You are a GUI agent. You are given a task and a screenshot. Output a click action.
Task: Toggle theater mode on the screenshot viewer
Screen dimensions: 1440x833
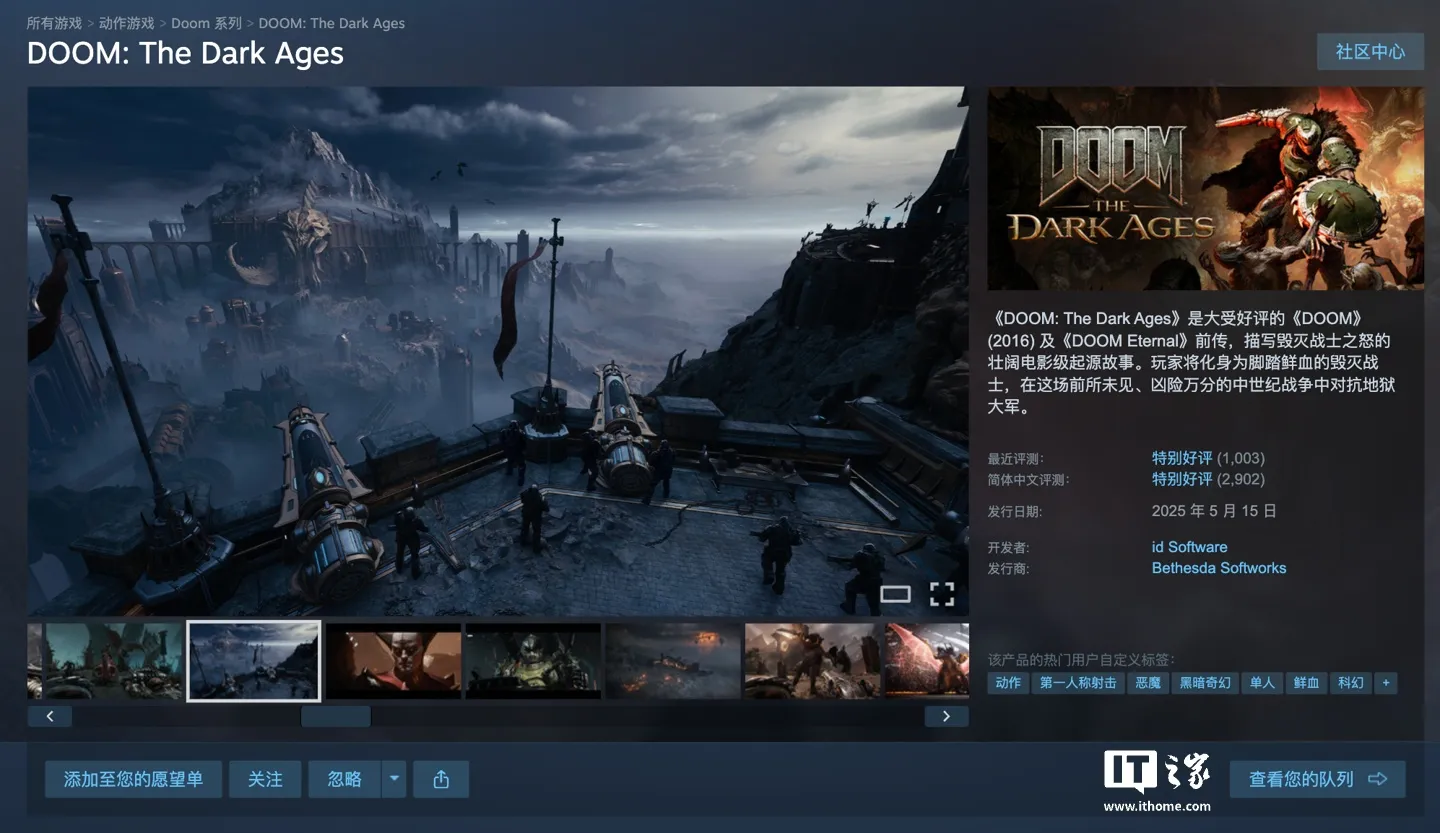895,594
